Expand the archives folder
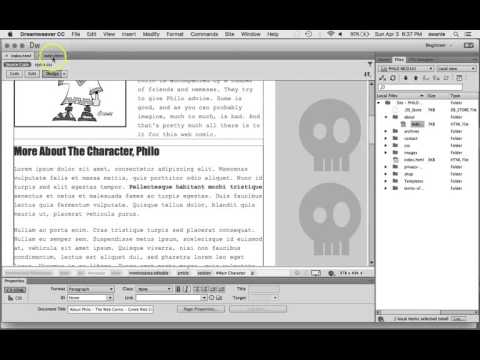Image resolution: width=480 pixels, height=360 pixels. pos(386,131)
